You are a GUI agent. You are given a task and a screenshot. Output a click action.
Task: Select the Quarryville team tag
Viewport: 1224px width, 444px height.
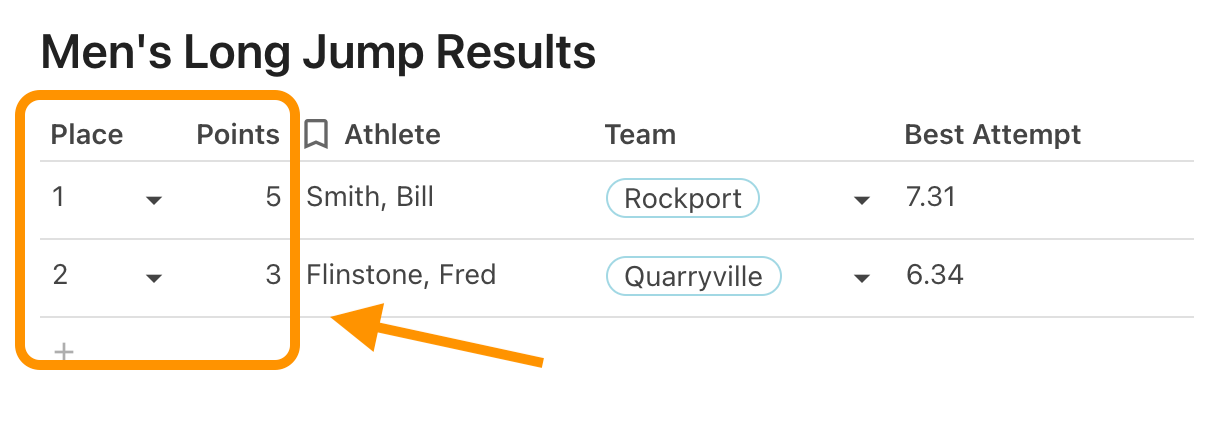(x=693, y=276)
